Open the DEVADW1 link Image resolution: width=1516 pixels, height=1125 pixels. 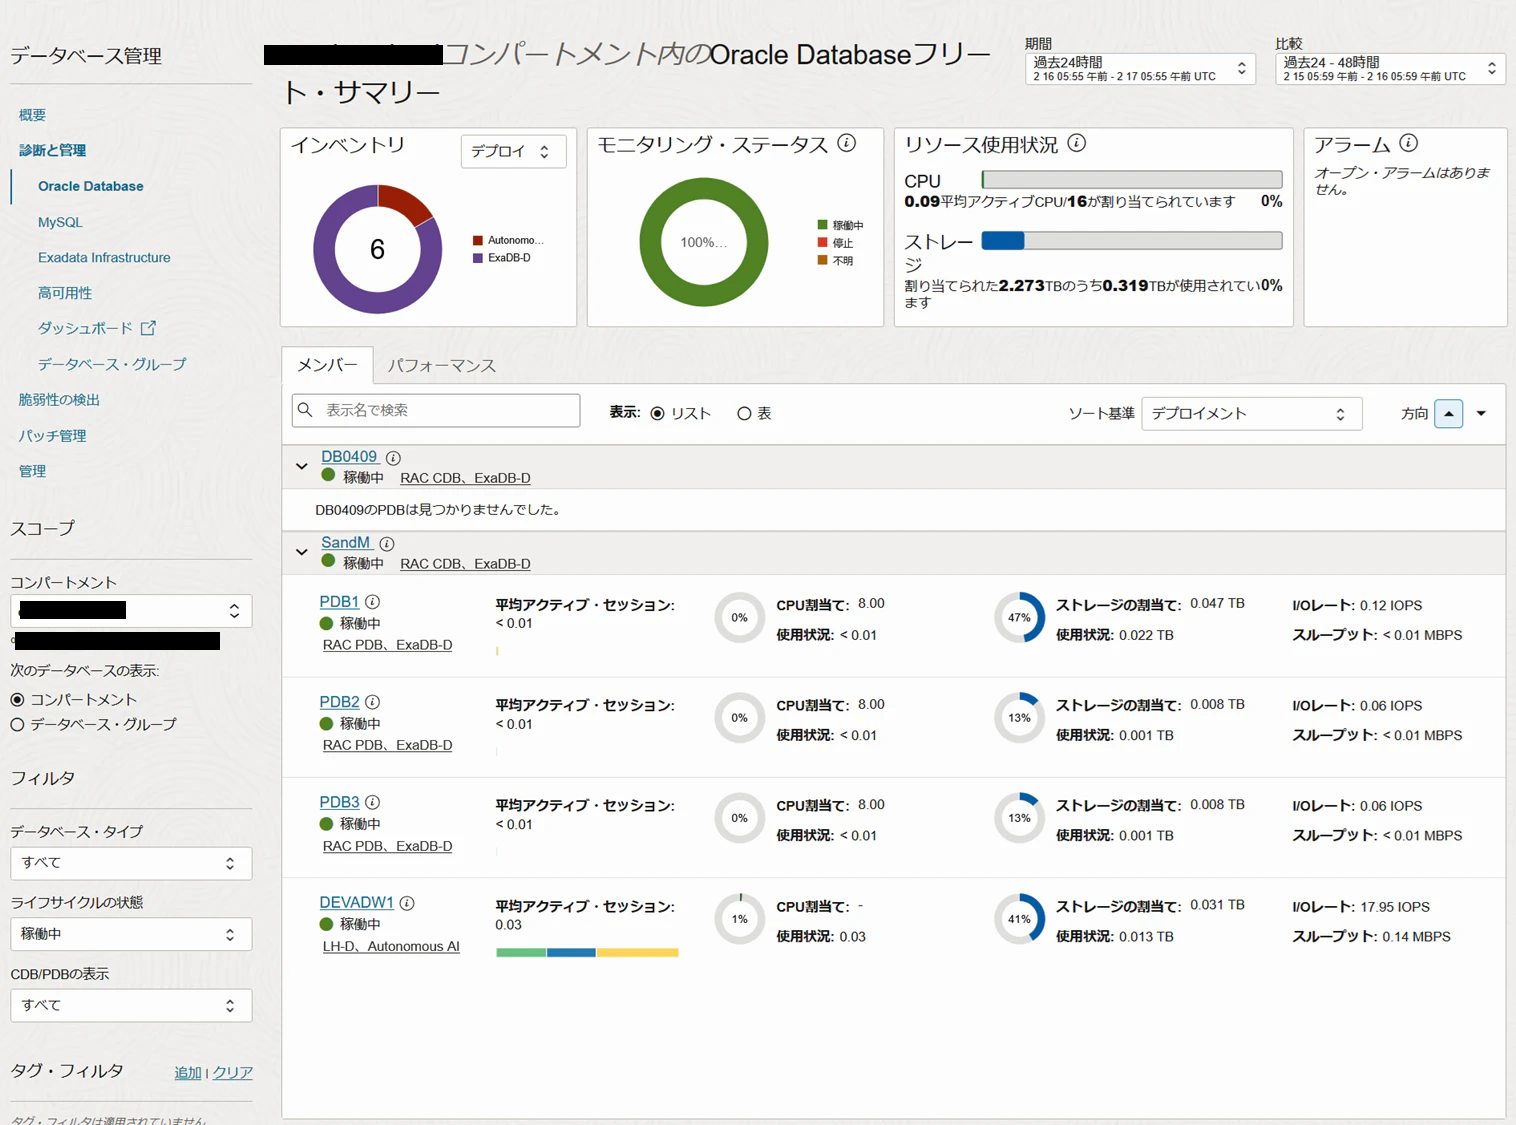coord(357,903)
